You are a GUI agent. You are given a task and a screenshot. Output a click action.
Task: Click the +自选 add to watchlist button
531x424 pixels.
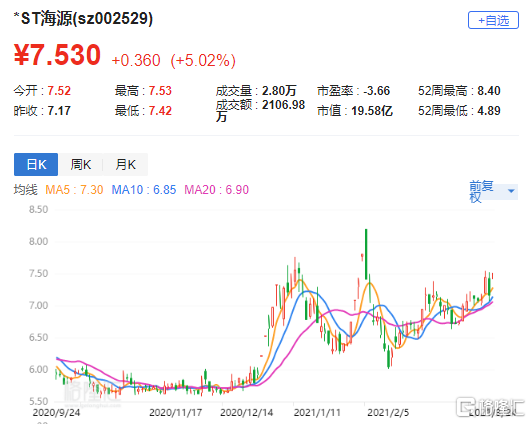(x=493, y=20)
